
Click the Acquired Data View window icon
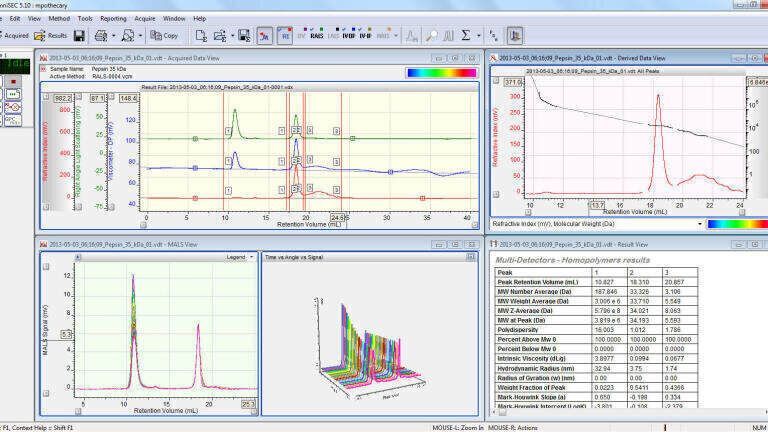pos(43,58)
